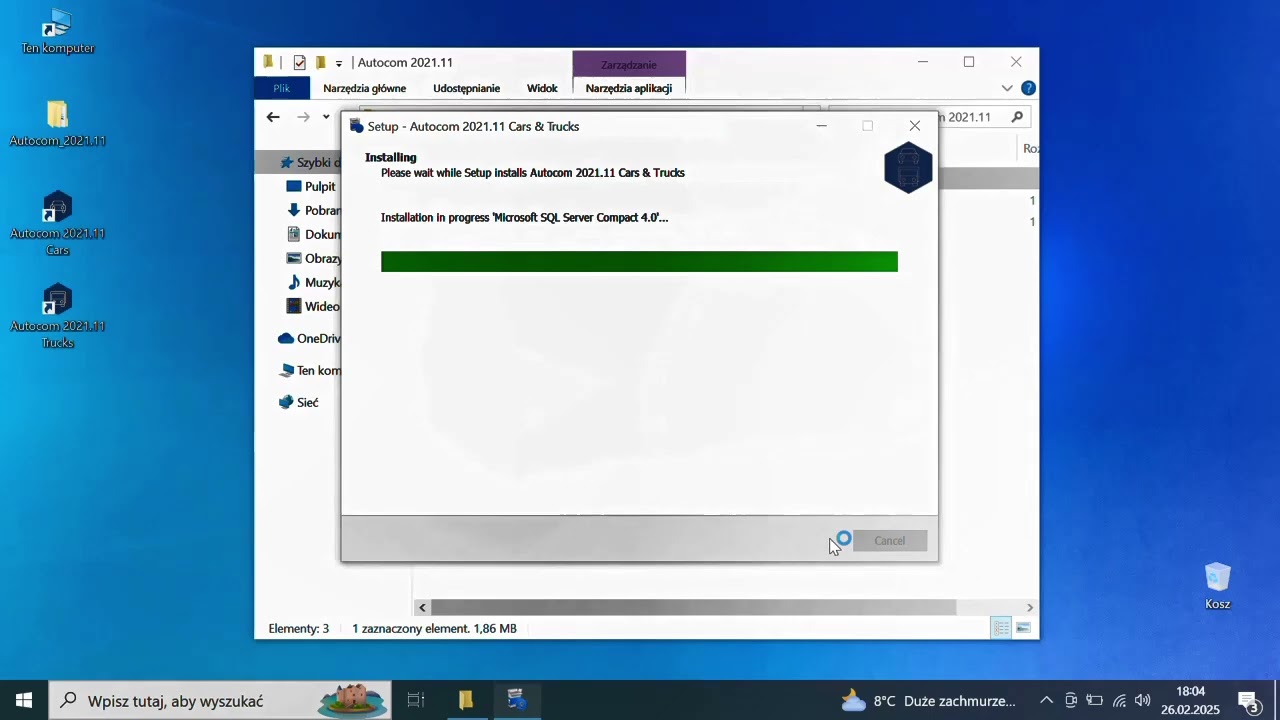Select Muzyka (Muzyk...) in Explorer sidebar
This screenshot has width=1280, height=720.
pyautogui.click(x=313, y=282)
